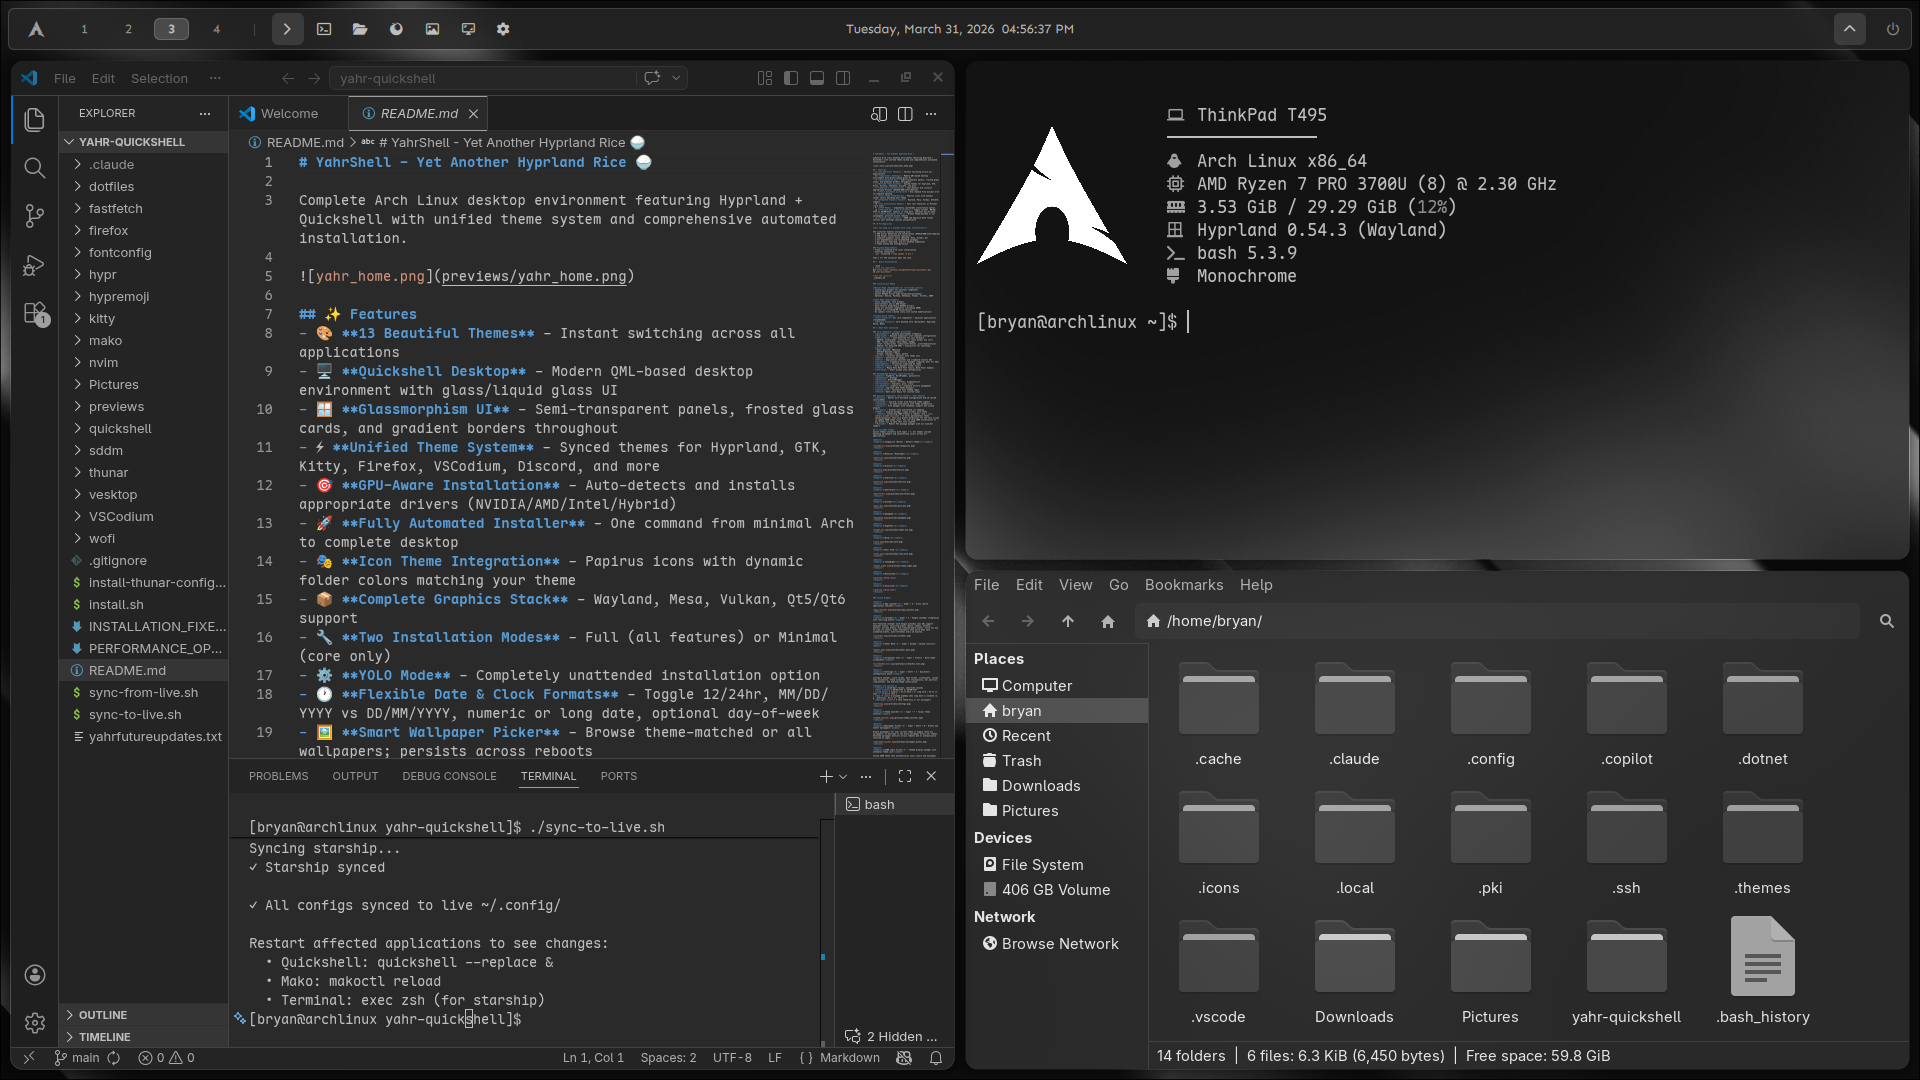
Task: Expand the OUTLINE section
Action: pyautogui.click(x=145, y=1015)
